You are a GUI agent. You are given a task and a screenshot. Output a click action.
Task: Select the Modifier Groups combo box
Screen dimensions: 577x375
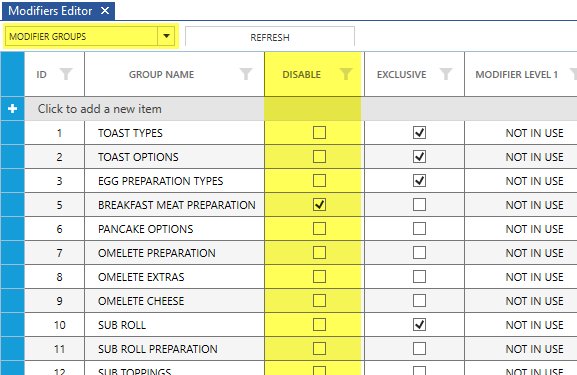click(x=82, y=36)
